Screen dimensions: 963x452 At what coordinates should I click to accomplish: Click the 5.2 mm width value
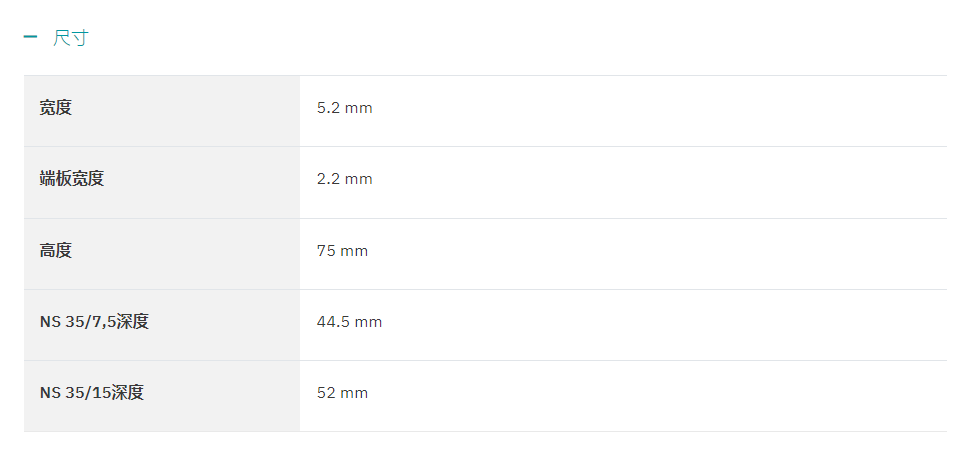[x=345, y=109]
